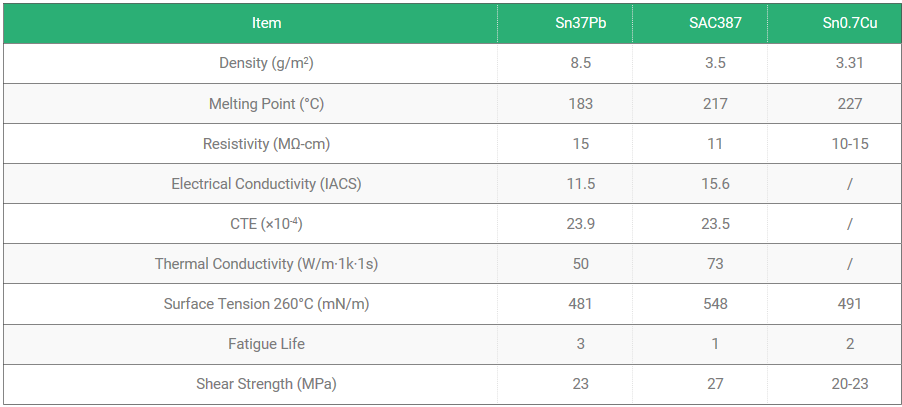Select the Sn37Pb column header
The image size is (902, 407).
[x=580, y=24]
